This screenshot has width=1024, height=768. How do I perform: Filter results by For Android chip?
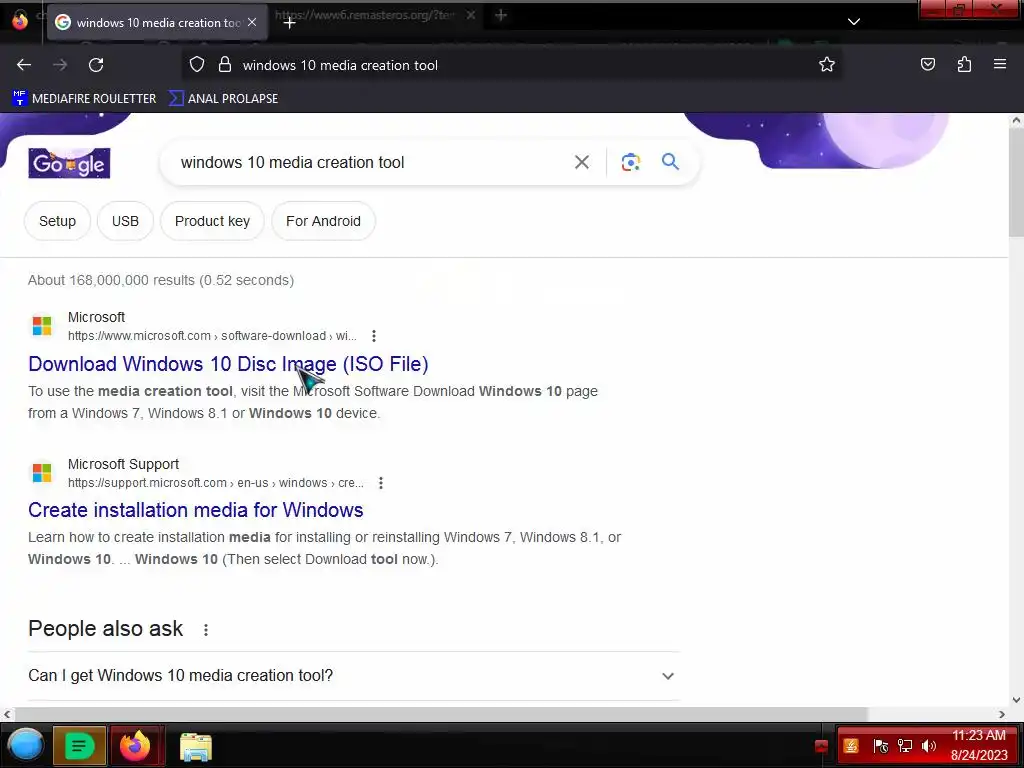[323, 221]
